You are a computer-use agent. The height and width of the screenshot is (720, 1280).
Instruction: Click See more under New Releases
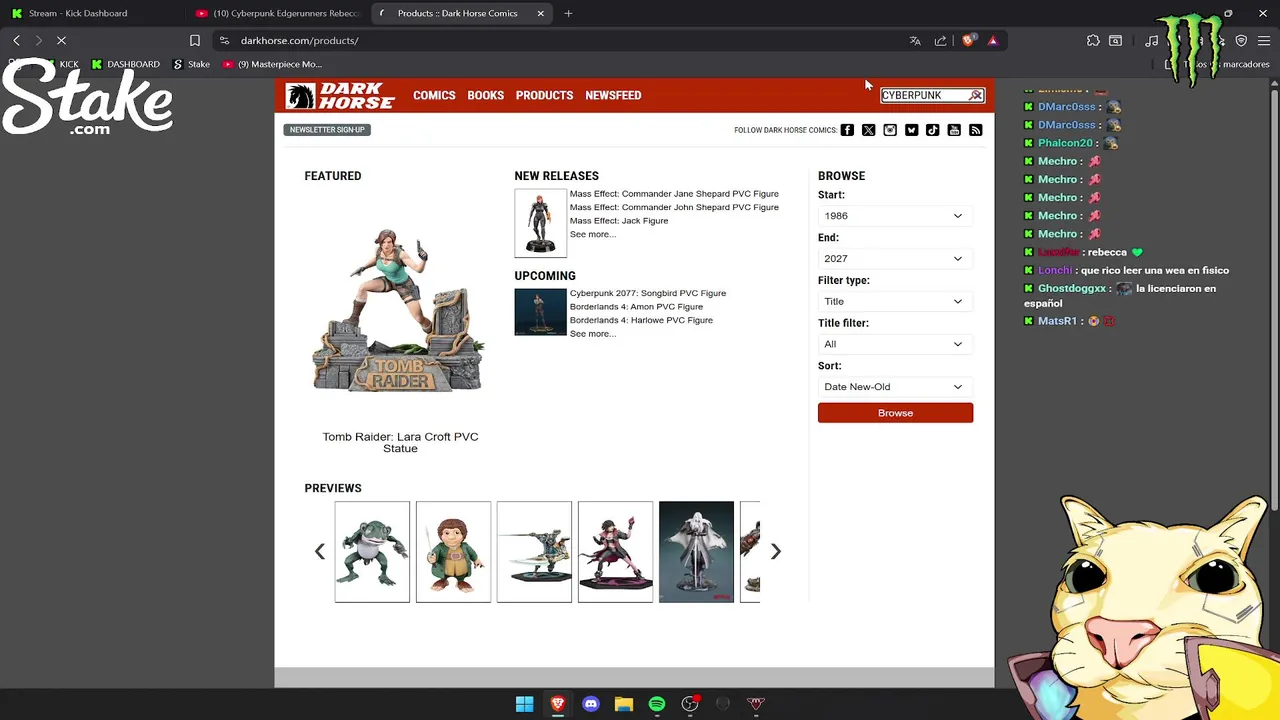[x=592, y=234]
